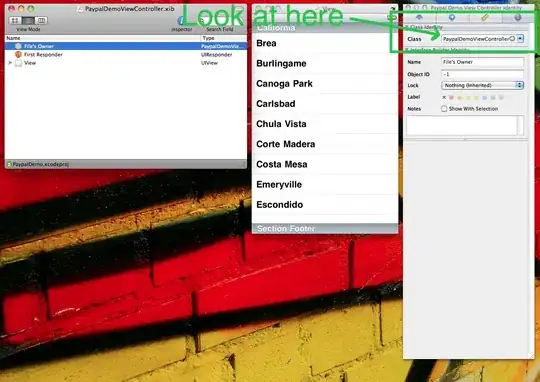Screen dimensions: 540x382
Task: Pick the red label color
Action: pos(451,97)
